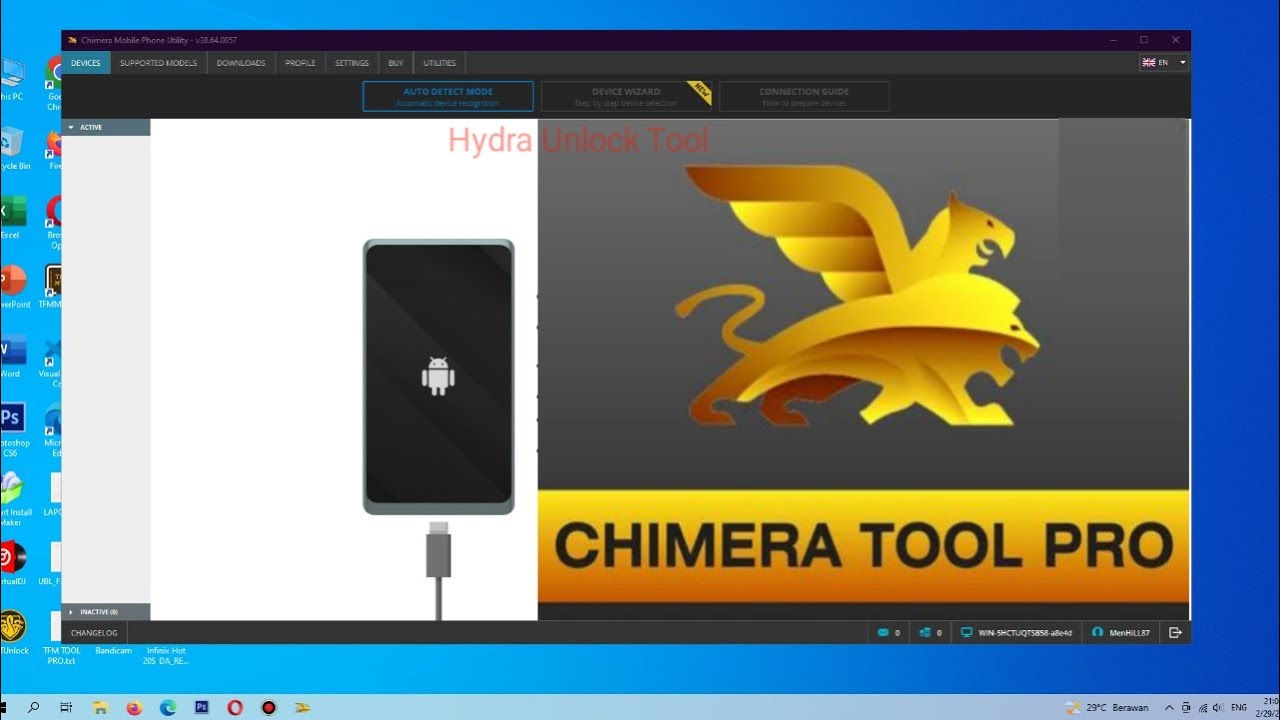Select the Bandicam desktop label
This screenshot has width=1280, height=720.
point(113,650)
